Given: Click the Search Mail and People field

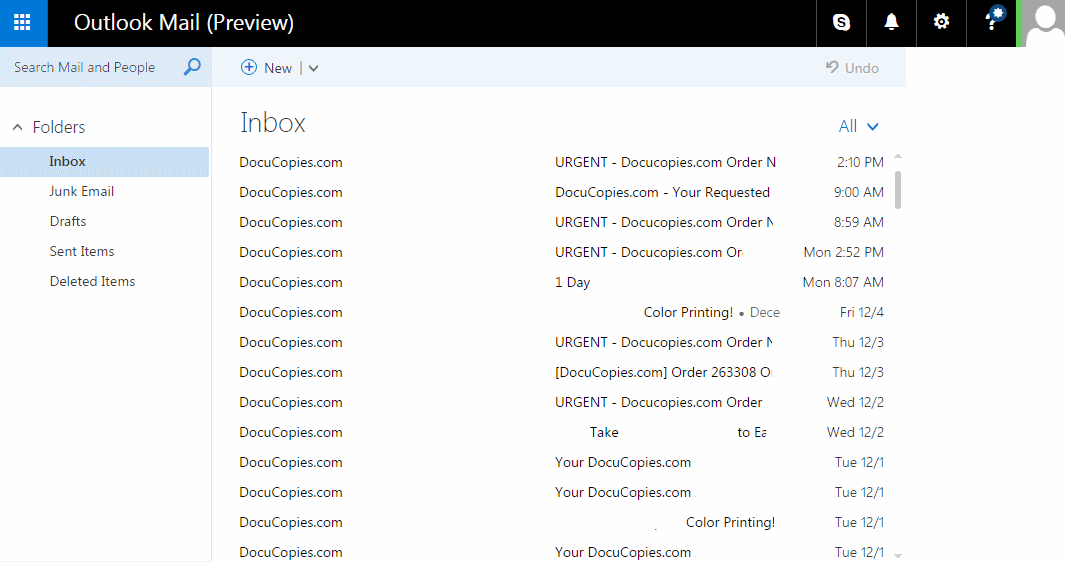Looking at the screenshot, I should (x=90, y=67).
